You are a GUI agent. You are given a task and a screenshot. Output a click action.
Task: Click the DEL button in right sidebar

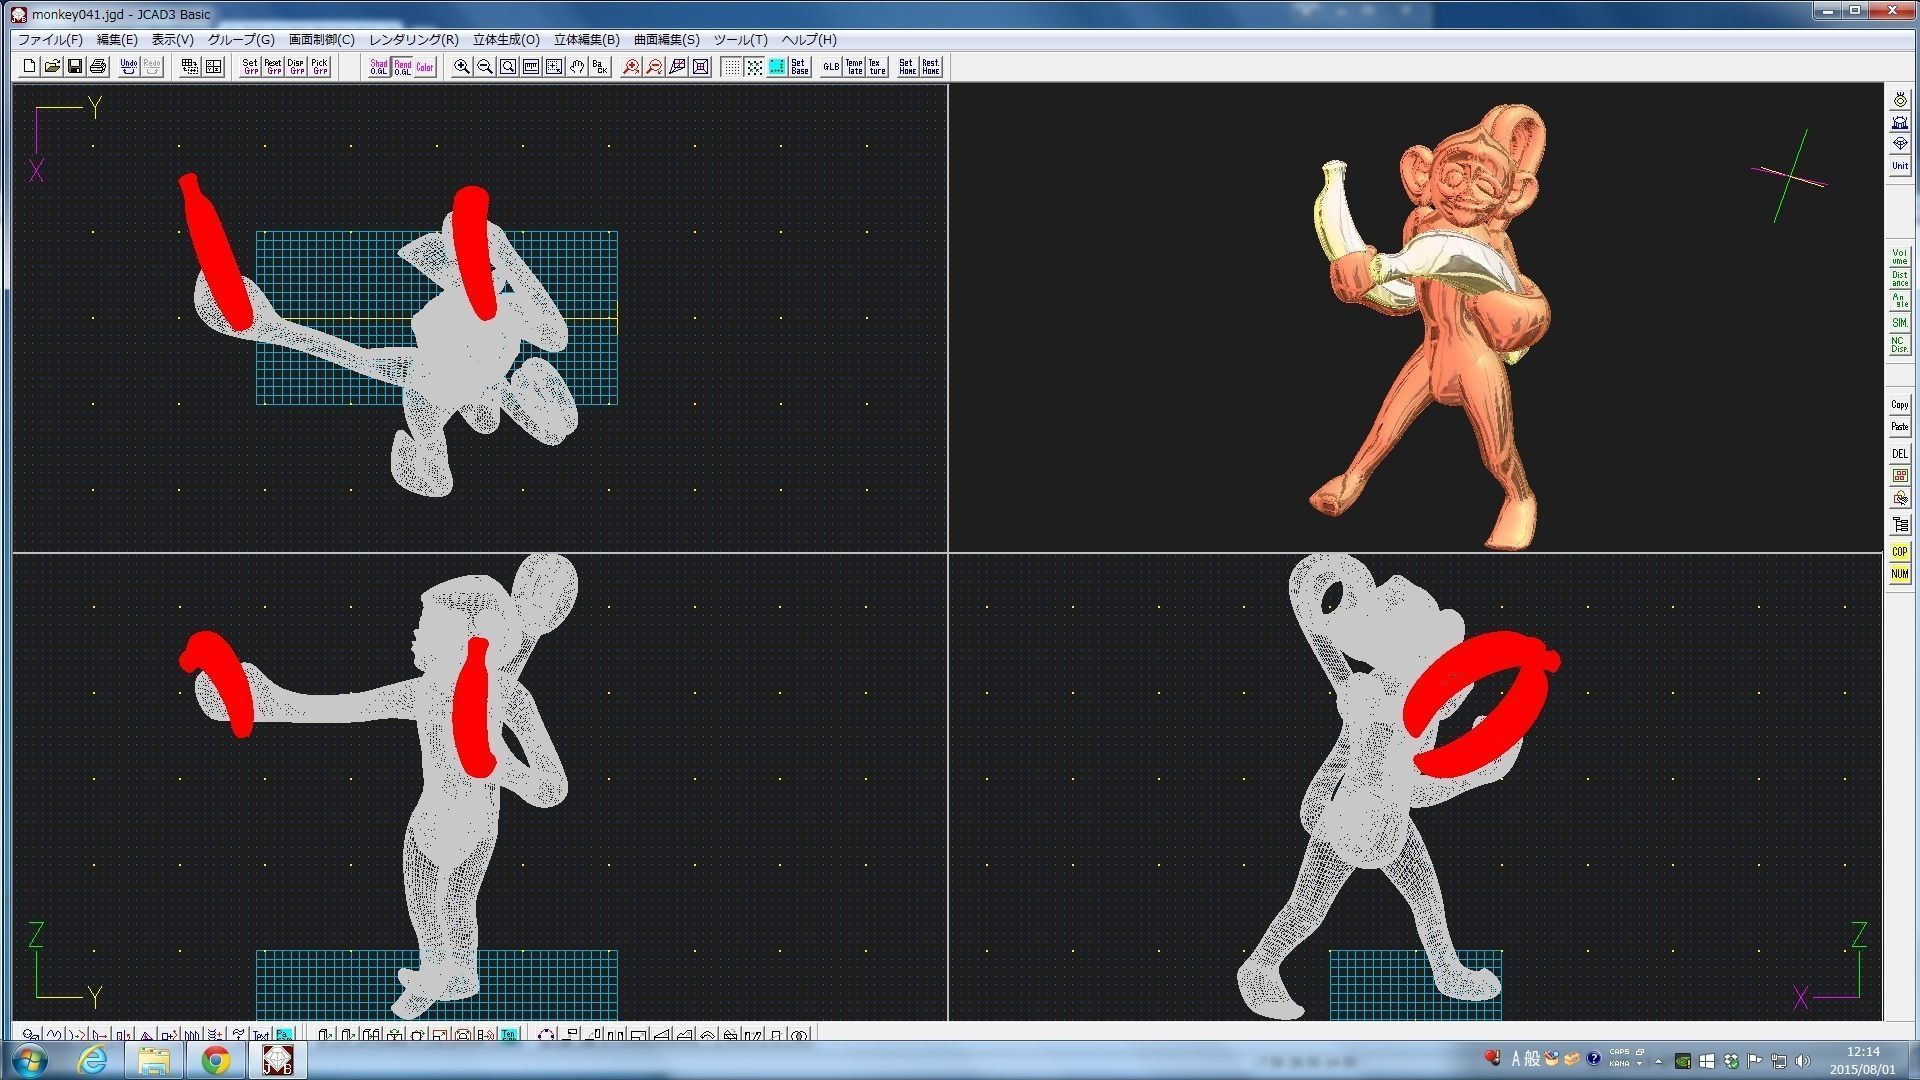point(1899,453)
